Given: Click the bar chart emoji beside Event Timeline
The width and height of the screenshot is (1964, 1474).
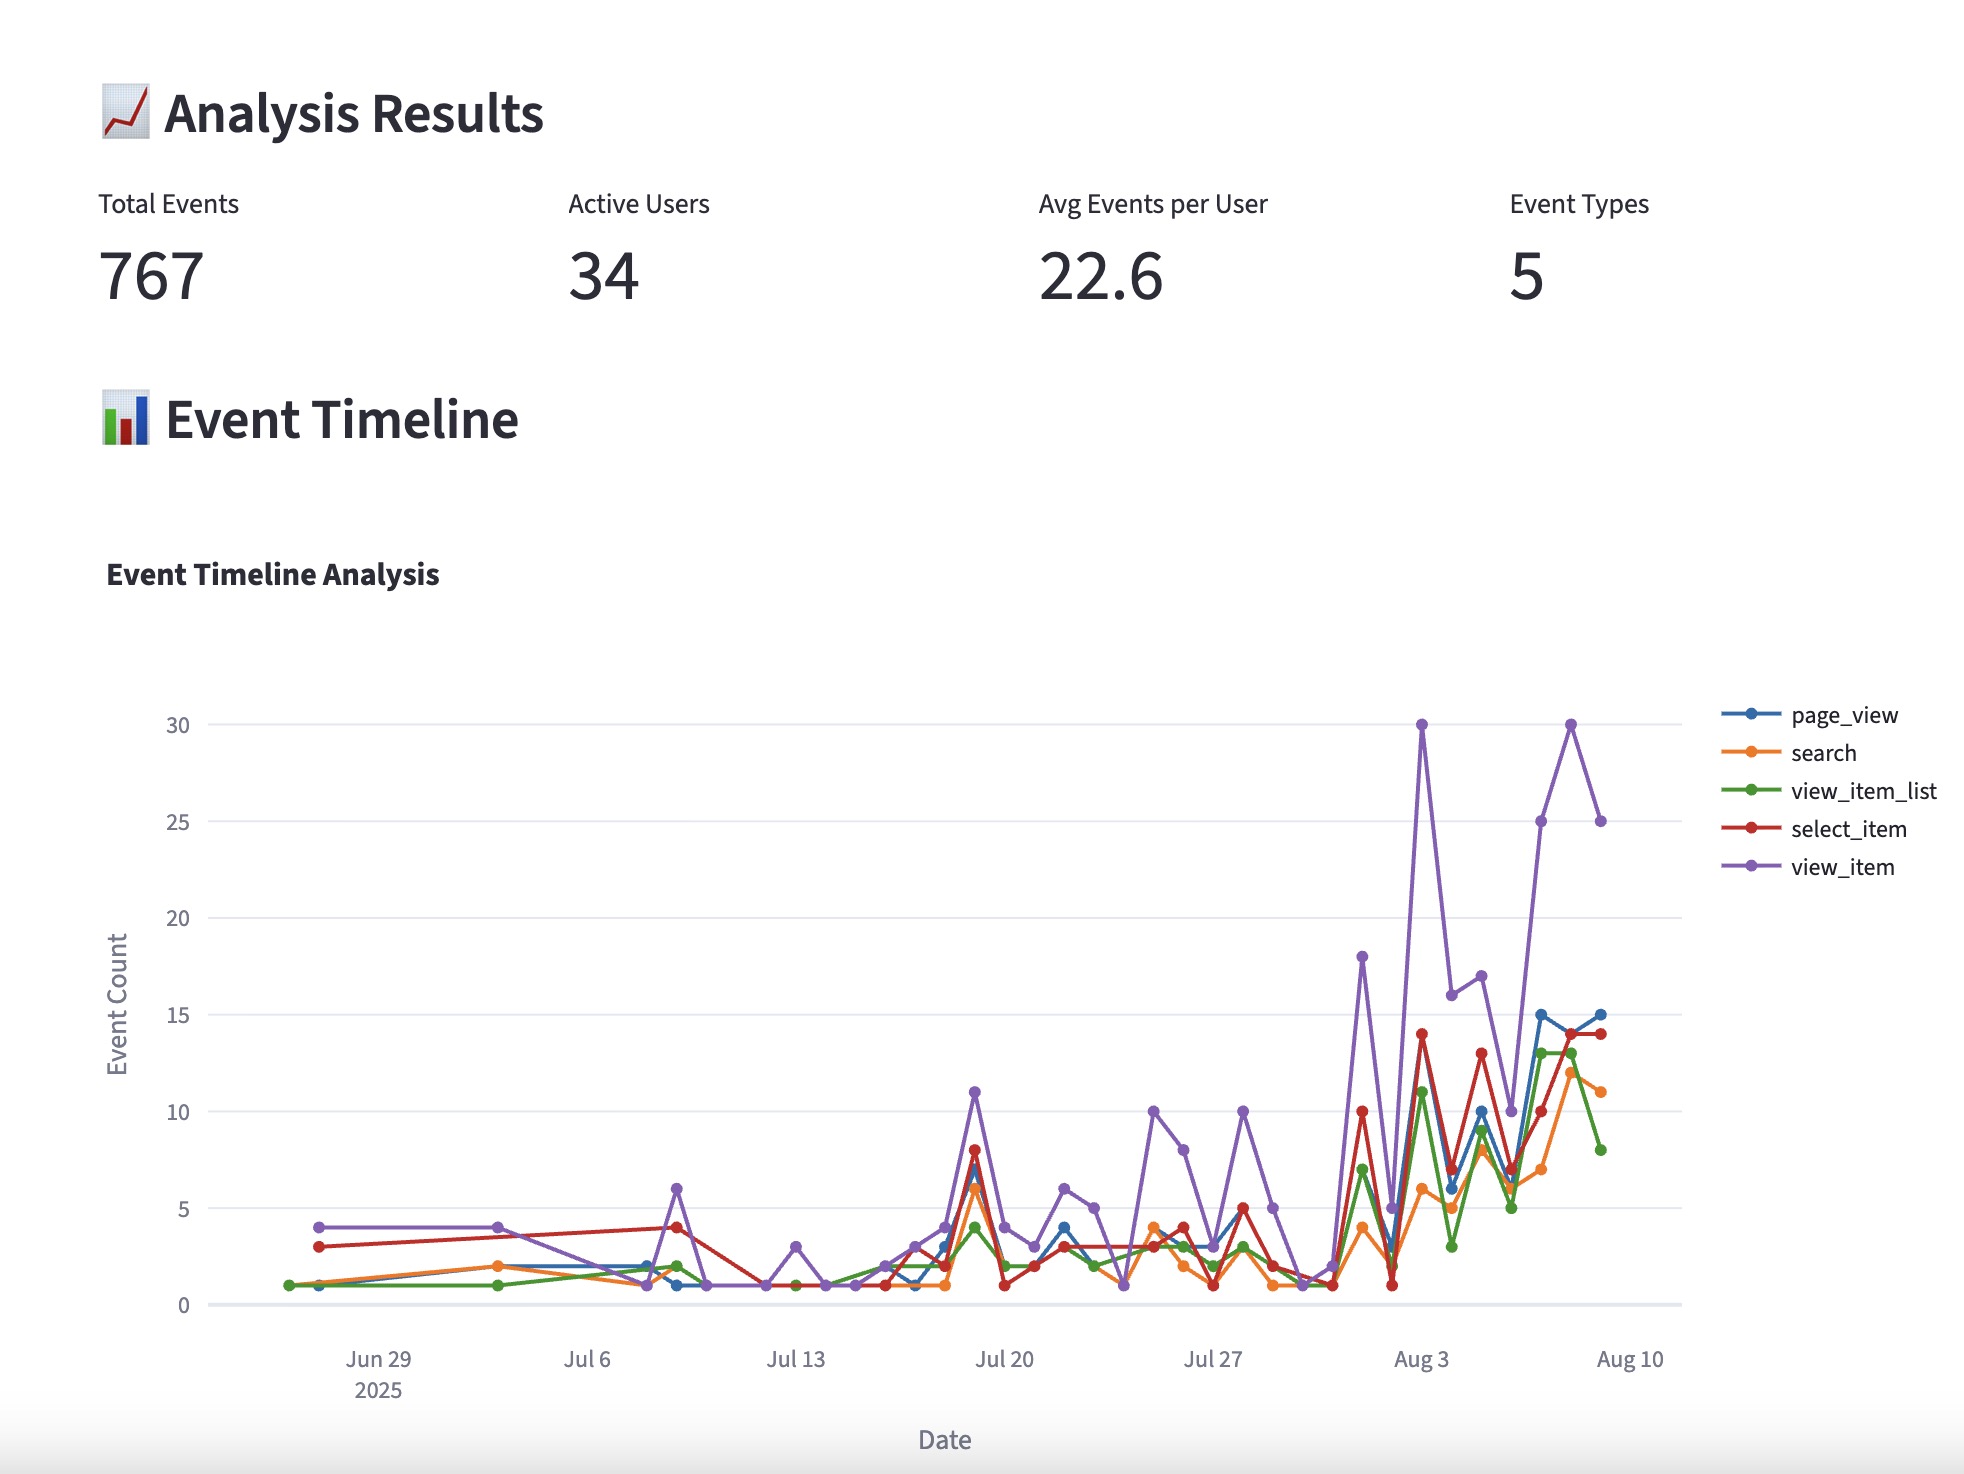Looking at the screenshot, I should tap(126, 418).
